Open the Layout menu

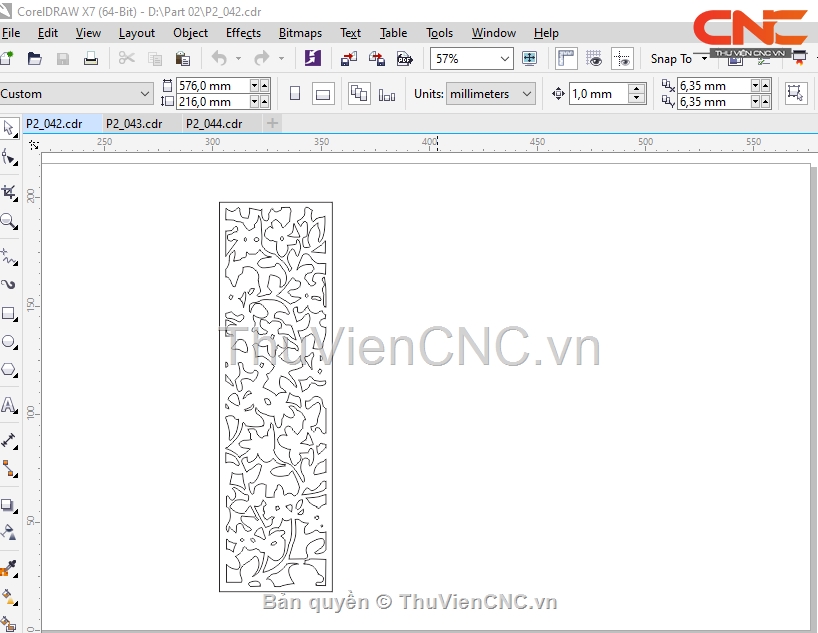pos(137,33)
